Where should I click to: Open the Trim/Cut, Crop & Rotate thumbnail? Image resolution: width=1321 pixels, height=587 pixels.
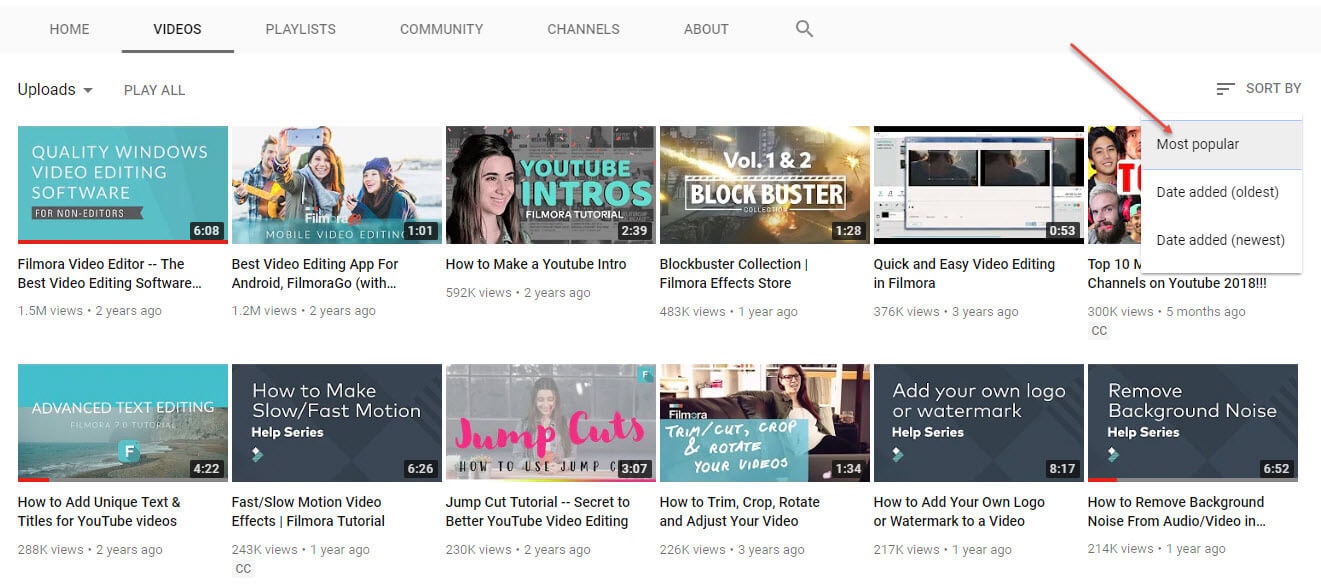click(765, 423)
